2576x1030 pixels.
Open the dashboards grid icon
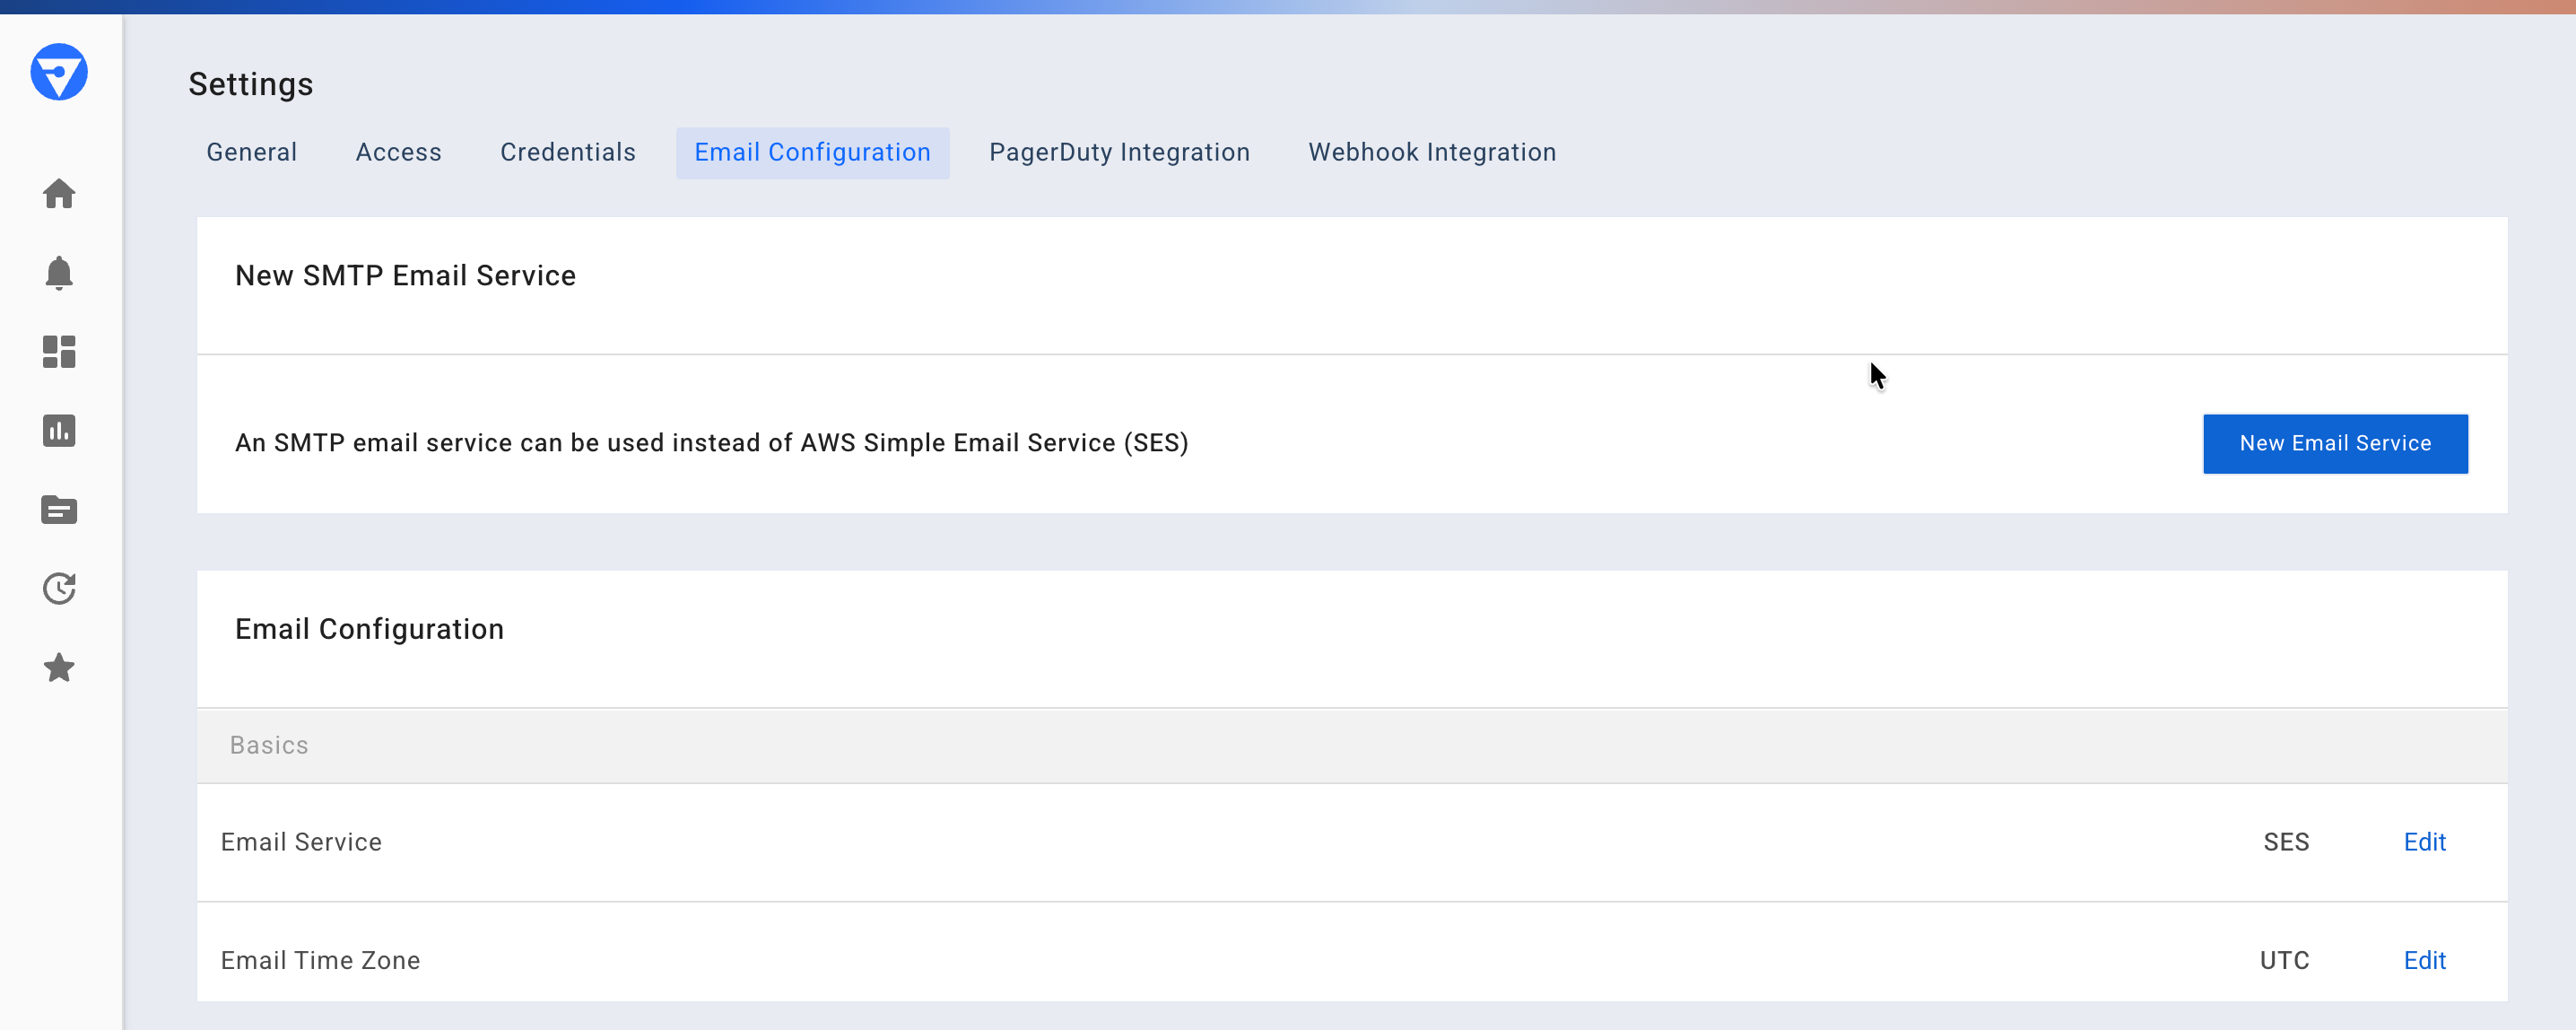[x=59, y=351]
